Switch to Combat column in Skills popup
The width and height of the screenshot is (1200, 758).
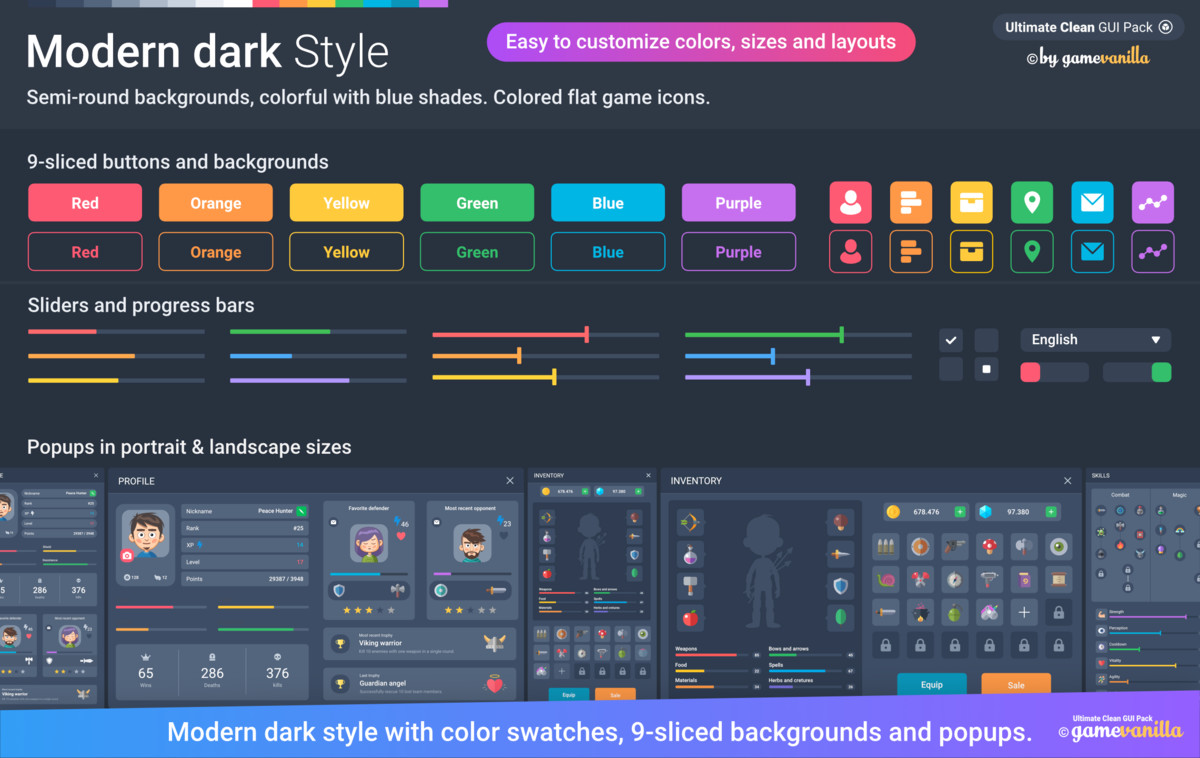pyautogui.click(x=1120, y=495)
